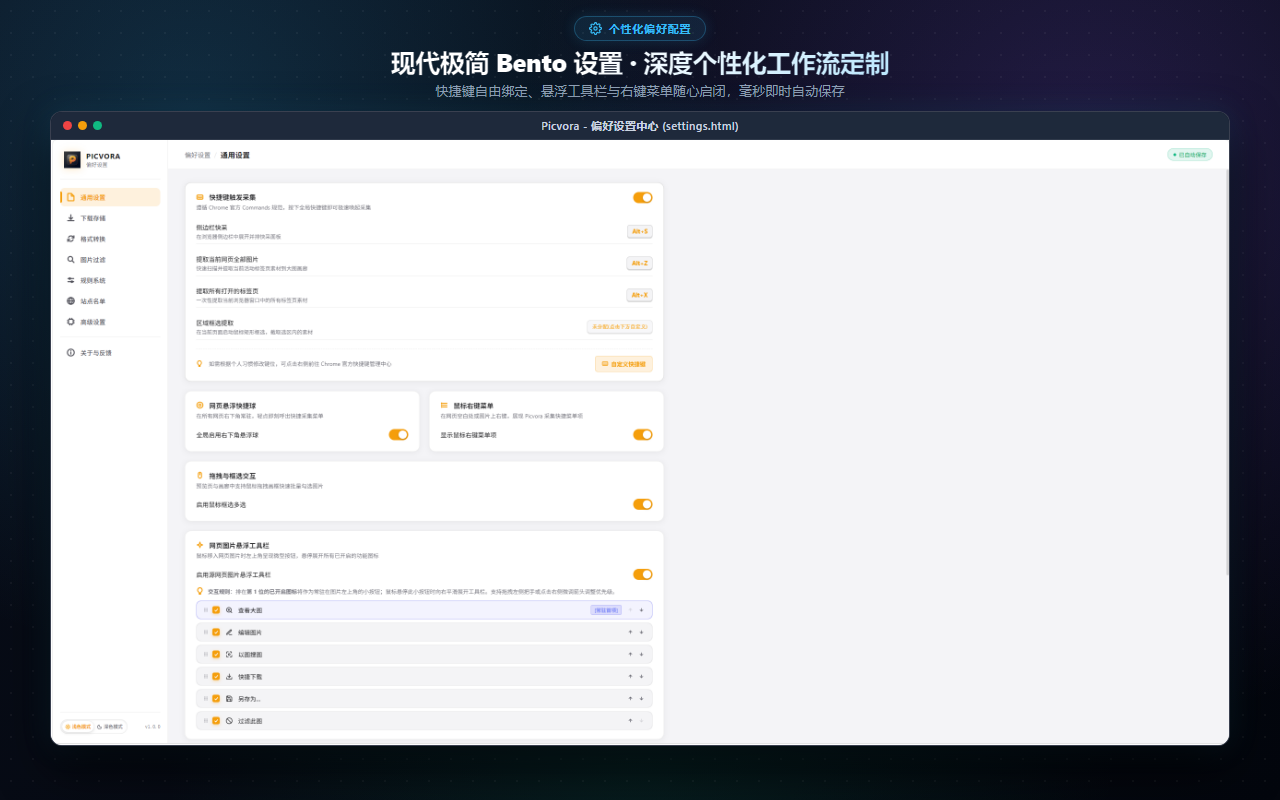Click the unassigned shortcut badge for 区域框选提取
Viewport: 1280px width, 800px height.
point(620,327)
